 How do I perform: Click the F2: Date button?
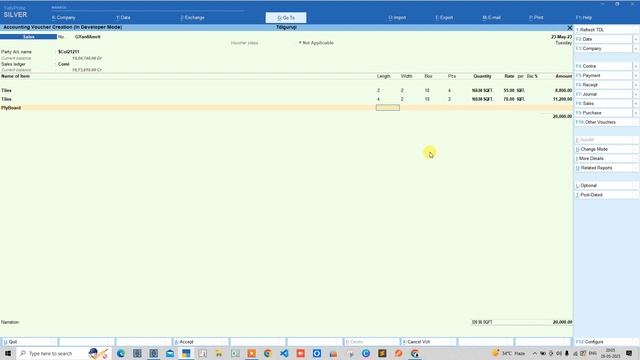pyautogui.click(x=604, y=39)
